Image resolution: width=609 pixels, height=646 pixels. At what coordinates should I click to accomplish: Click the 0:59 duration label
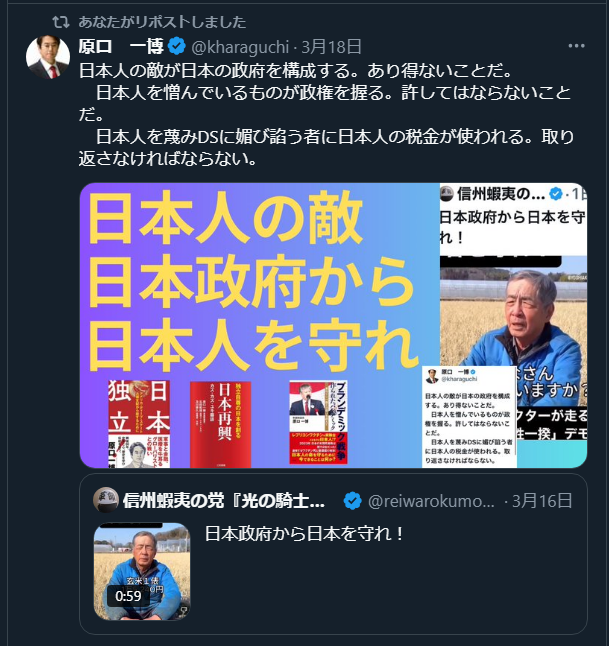128,596
